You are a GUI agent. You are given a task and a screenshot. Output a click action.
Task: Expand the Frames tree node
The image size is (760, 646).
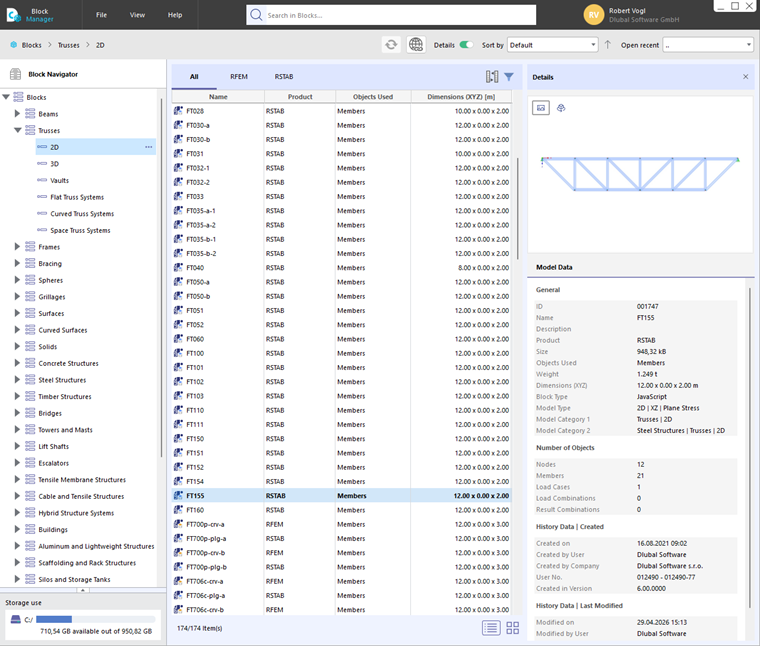pyautogui.click(x=17, y=247)
